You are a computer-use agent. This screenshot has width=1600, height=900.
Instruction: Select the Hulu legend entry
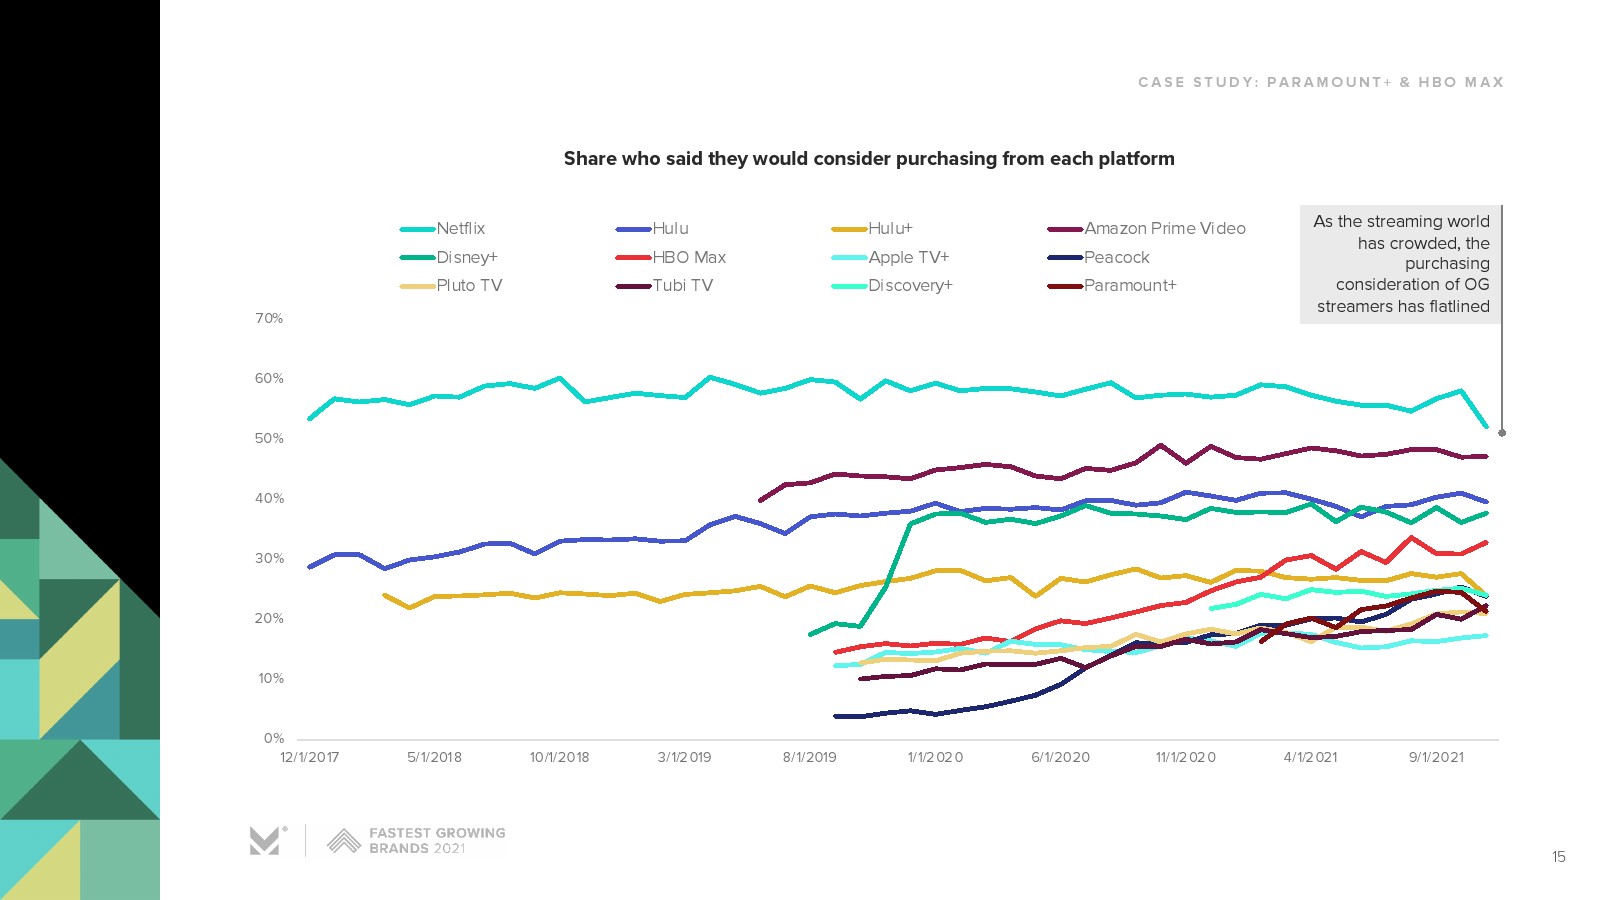coord(670,229)
